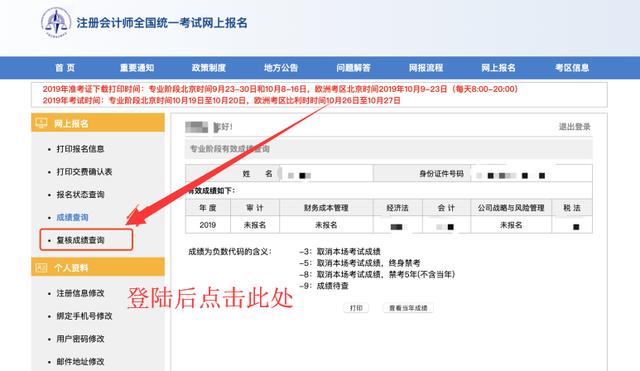The image size is (640, 371).
Task: Open the 网上报名 nav item in blue bar
Action: pyautogui.click(x=498, y=68)
